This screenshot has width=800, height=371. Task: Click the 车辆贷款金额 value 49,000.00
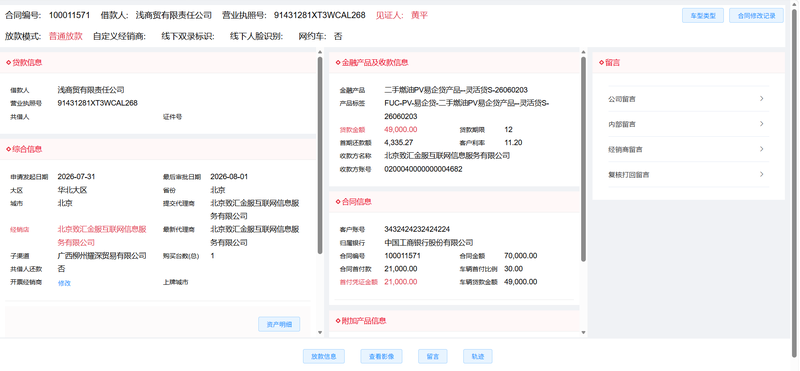[x=520, y=282]
